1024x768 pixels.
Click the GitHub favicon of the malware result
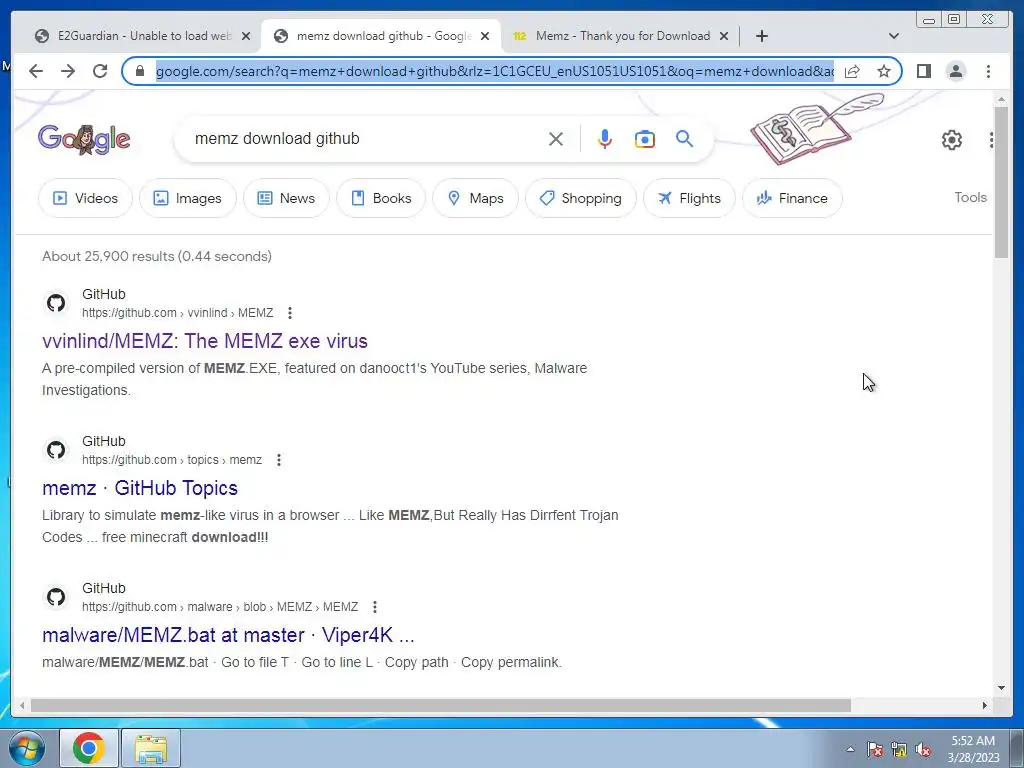56,597
